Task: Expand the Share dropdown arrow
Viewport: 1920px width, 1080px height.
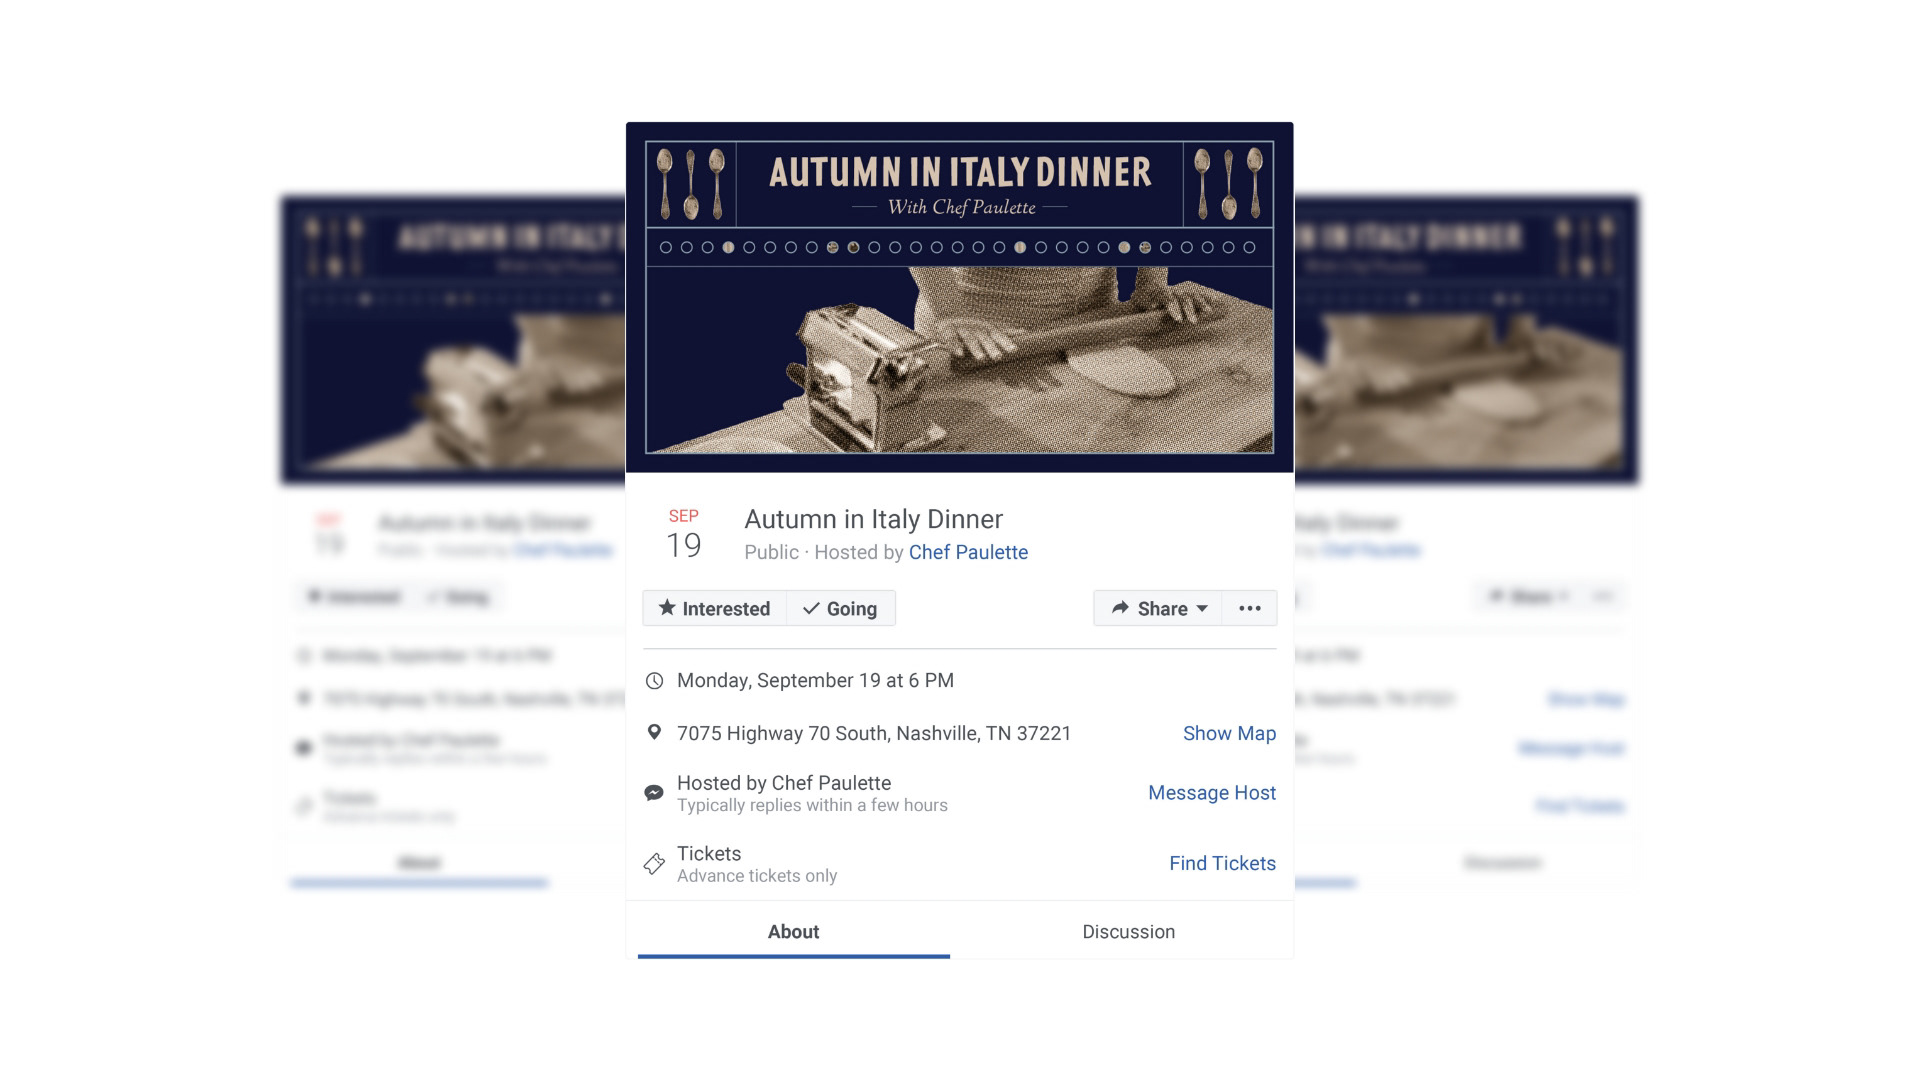Action: 1202,608
